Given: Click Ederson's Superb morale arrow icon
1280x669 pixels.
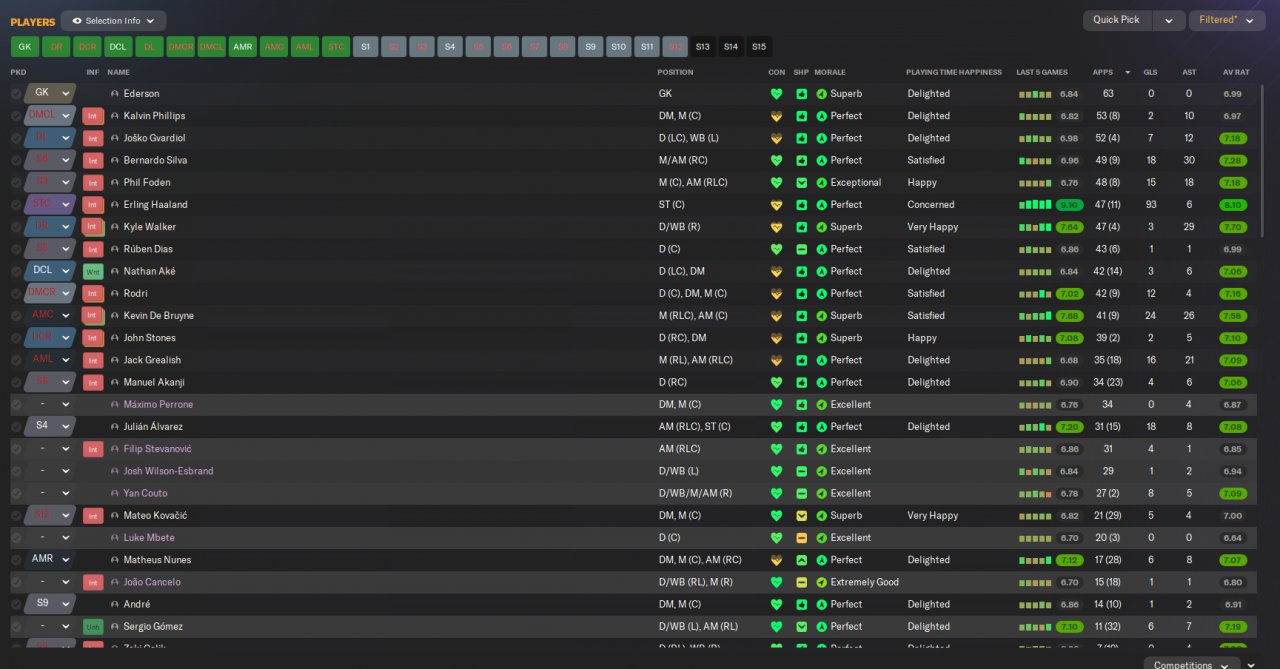Looking at the screenshot, I should (822, 94).
